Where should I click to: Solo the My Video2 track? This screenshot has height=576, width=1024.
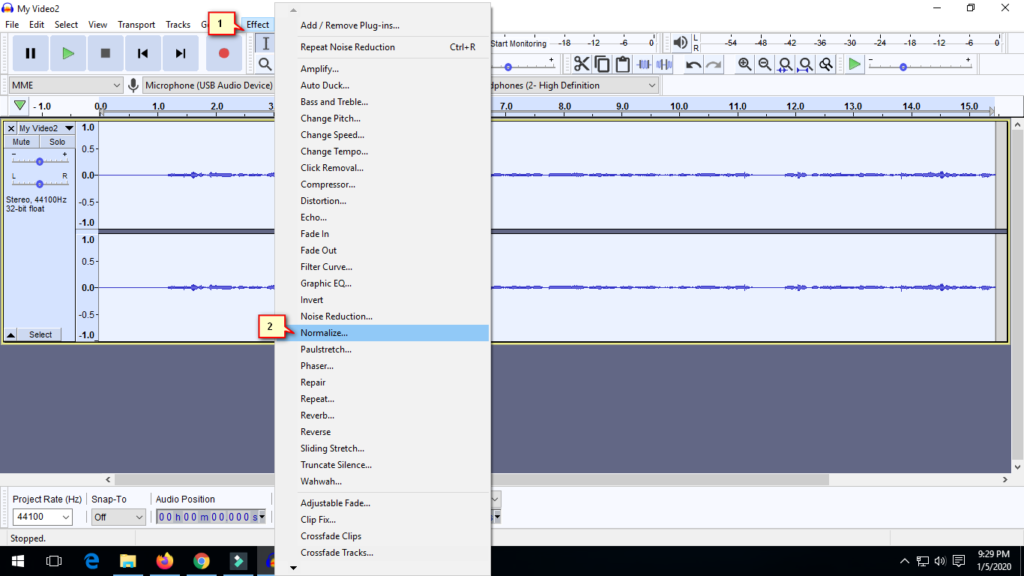pyautogui.click(x=57, y=142)
